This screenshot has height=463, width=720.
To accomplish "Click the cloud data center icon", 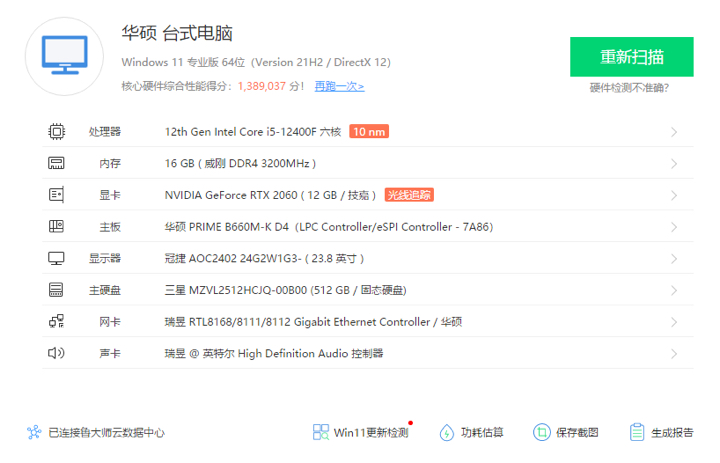I will (x=34, y=432).
